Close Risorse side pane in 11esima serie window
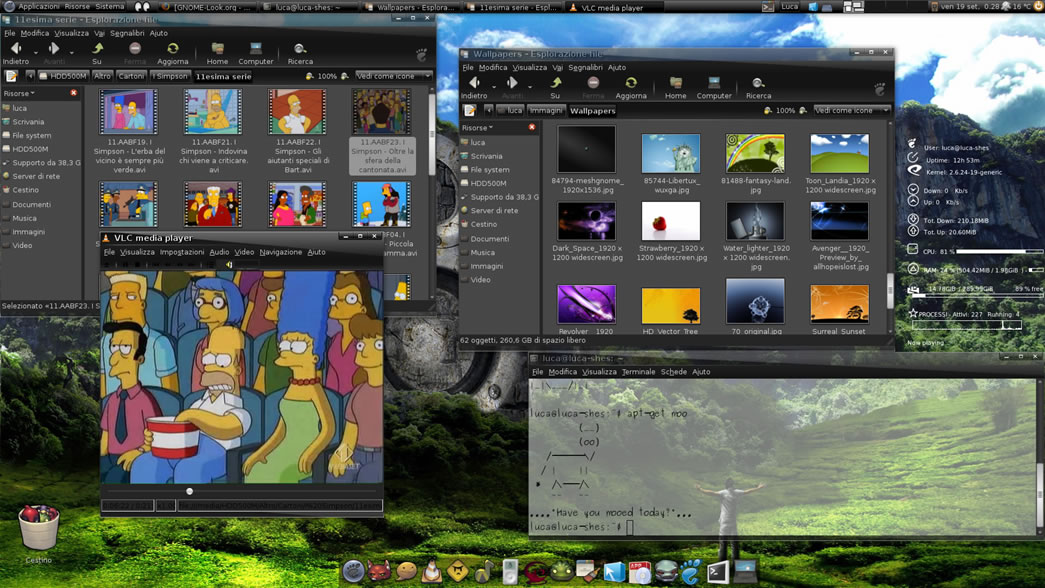 pyautogui.click(x=73, y=93)
